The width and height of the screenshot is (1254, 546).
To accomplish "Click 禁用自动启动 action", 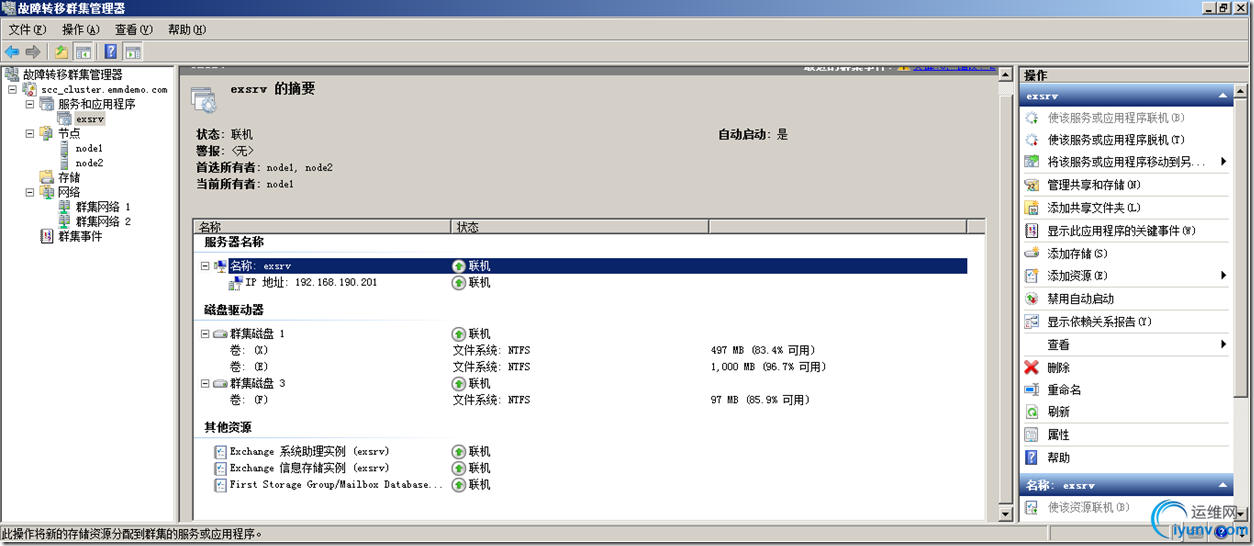I will coord(1080,299).
